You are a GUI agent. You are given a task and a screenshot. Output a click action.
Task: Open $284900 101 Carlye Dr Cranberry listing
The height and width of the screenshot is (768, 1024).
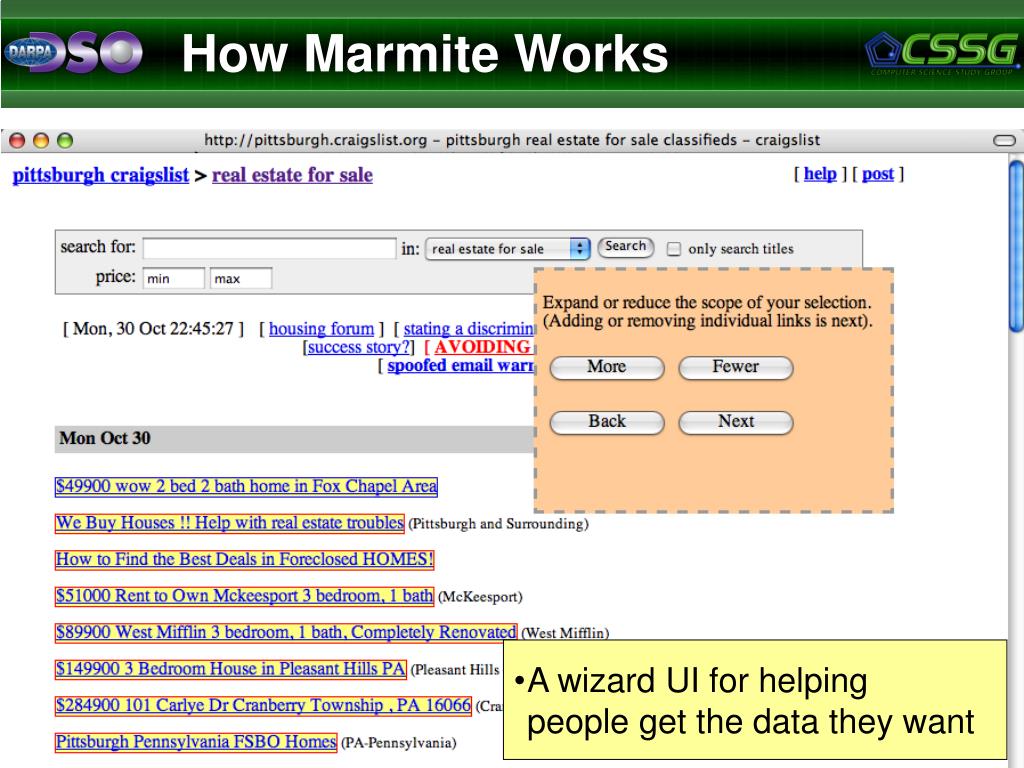point(263,706)
